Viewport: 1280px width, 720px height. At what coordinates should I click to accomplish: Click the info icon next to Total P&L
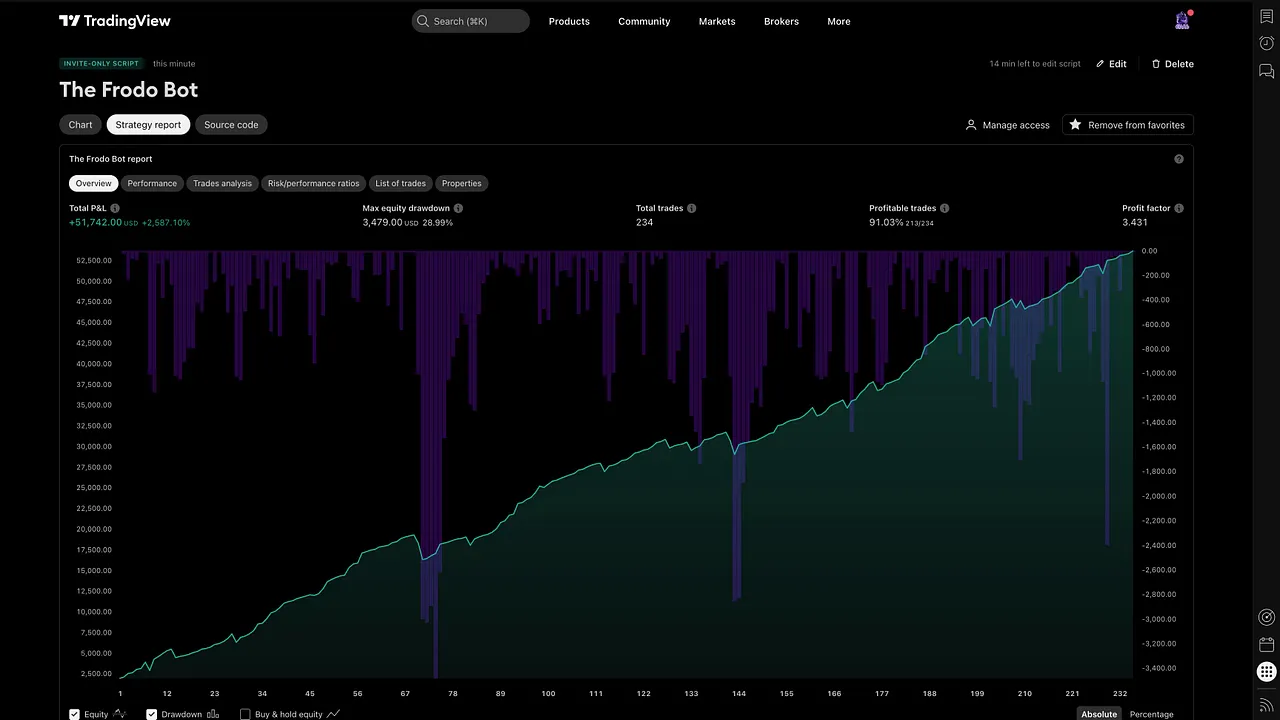pos(115,208)
